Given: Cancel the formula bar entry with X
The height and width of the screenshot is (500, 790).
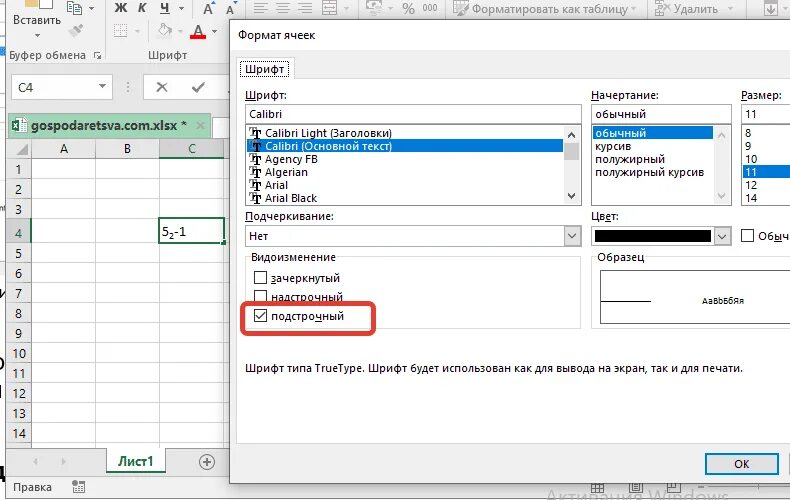Looking at the screenshot, I should [x=162, y=87].
